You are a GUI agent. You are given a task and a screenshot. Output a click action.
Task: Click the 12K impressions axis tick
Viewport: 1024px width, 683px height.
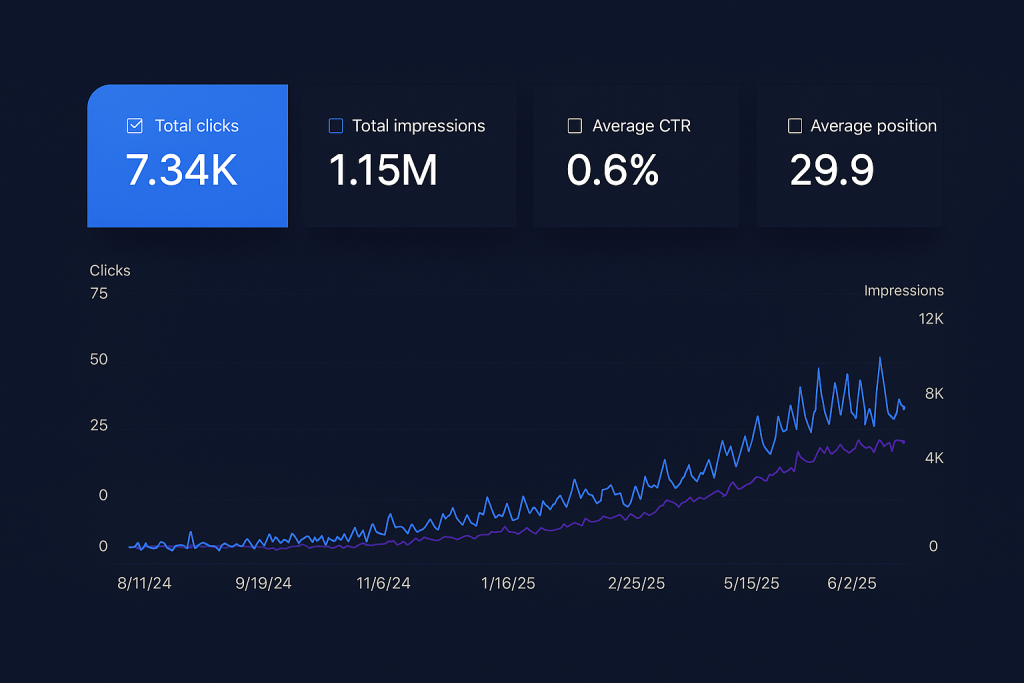[x=930, y=319]
